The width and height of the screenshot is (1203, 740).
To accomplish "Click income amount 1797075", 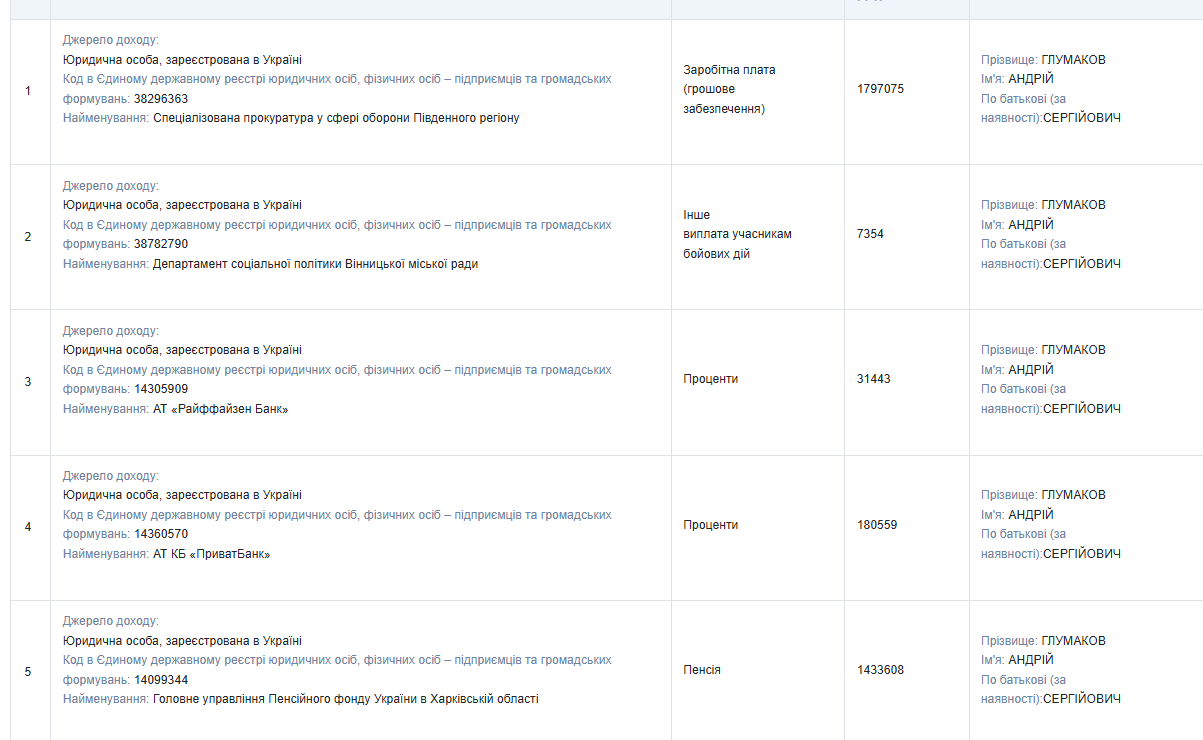I will tap(880, 89).
